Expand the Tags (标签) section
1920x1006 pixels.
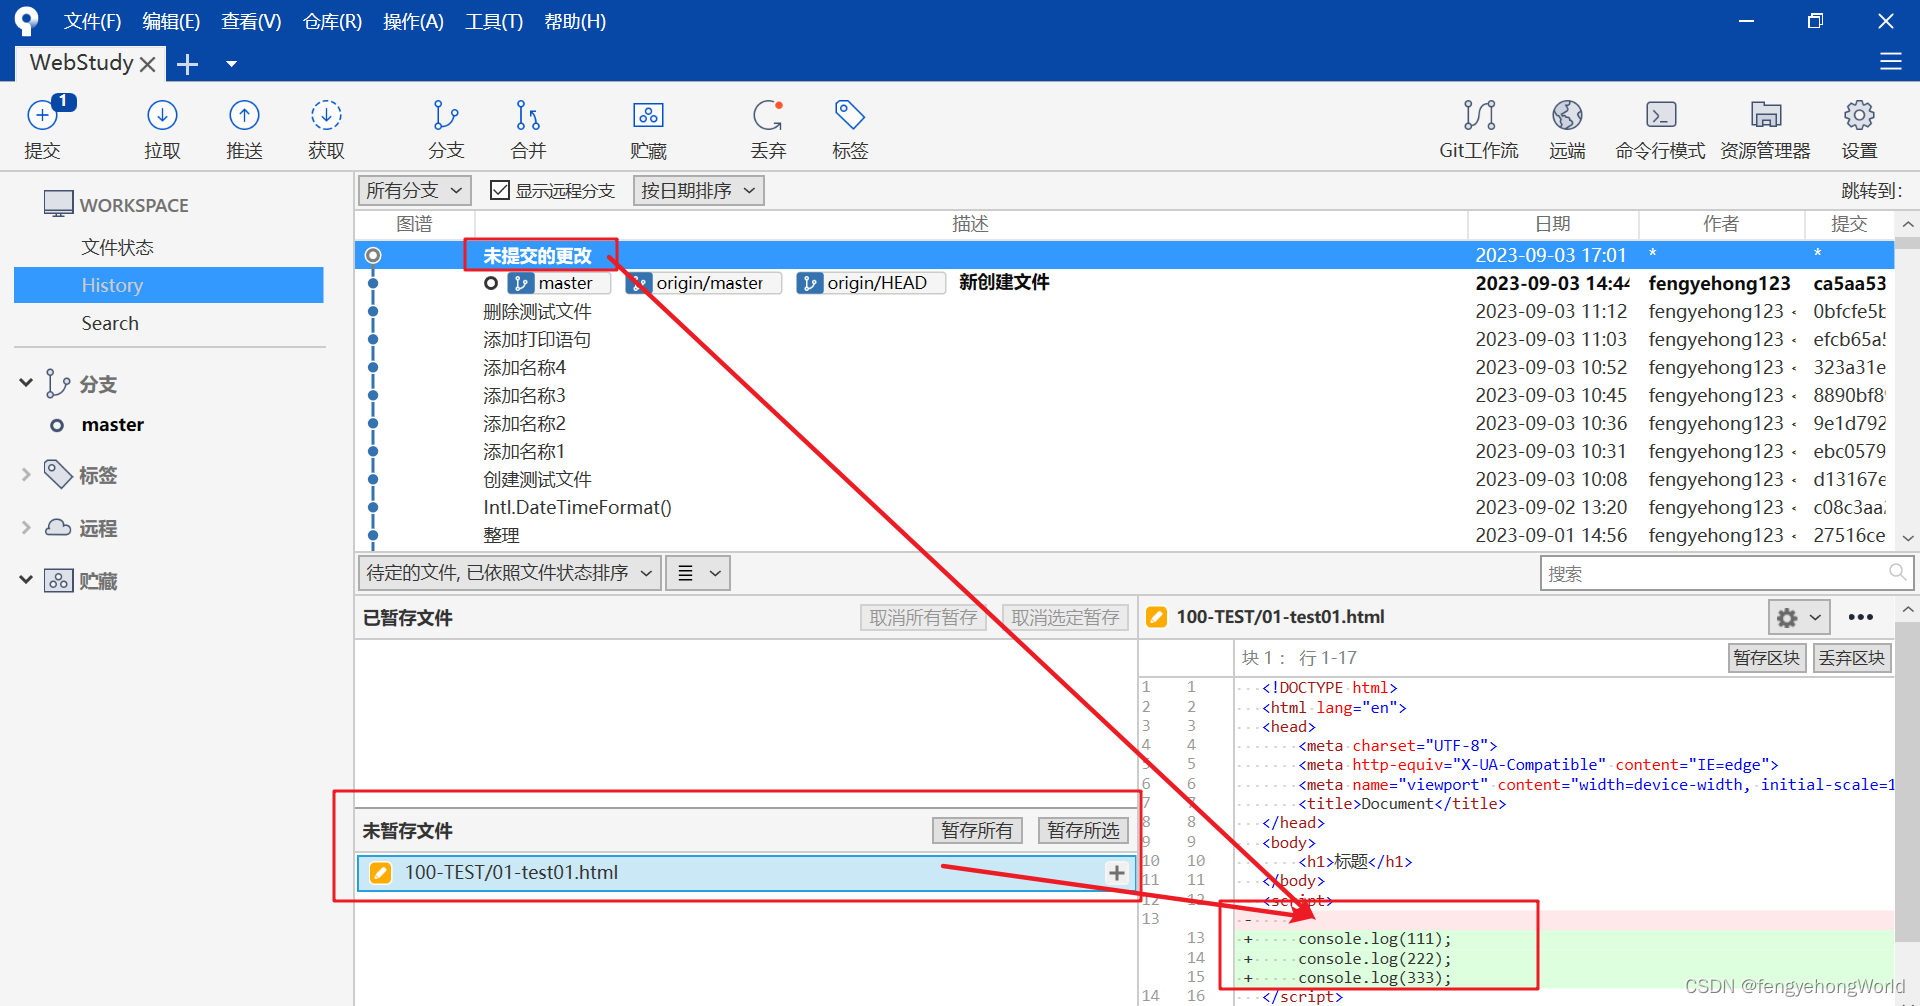pyautogui.click(x=26, y=475)
